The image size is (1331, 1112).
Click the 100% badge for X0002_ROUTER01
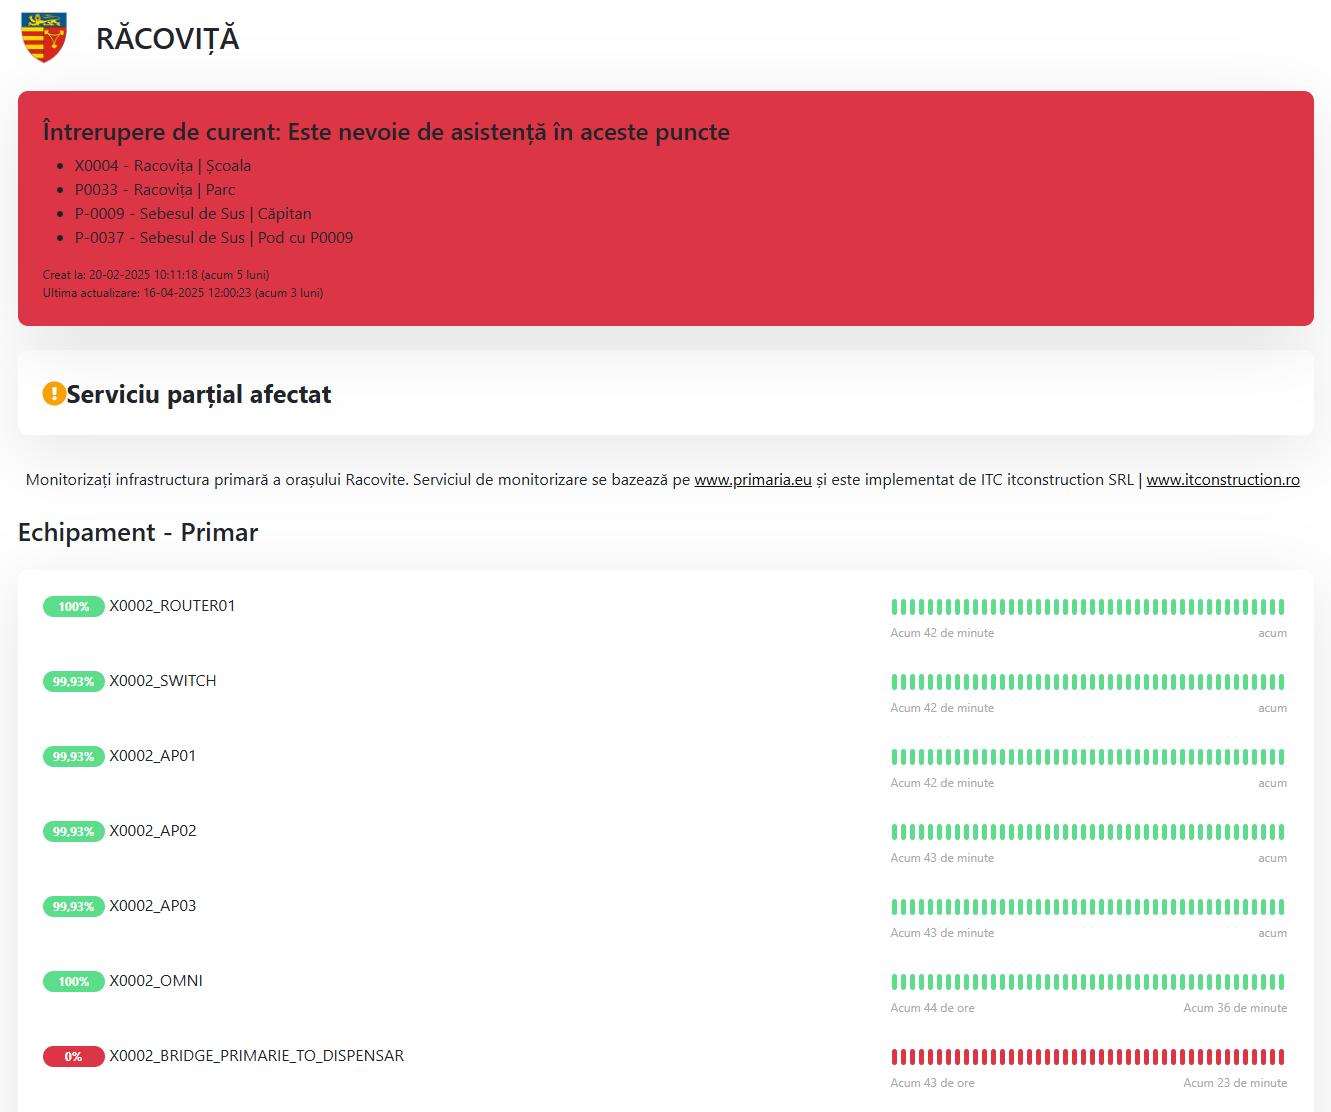click(x=73, y=607)
